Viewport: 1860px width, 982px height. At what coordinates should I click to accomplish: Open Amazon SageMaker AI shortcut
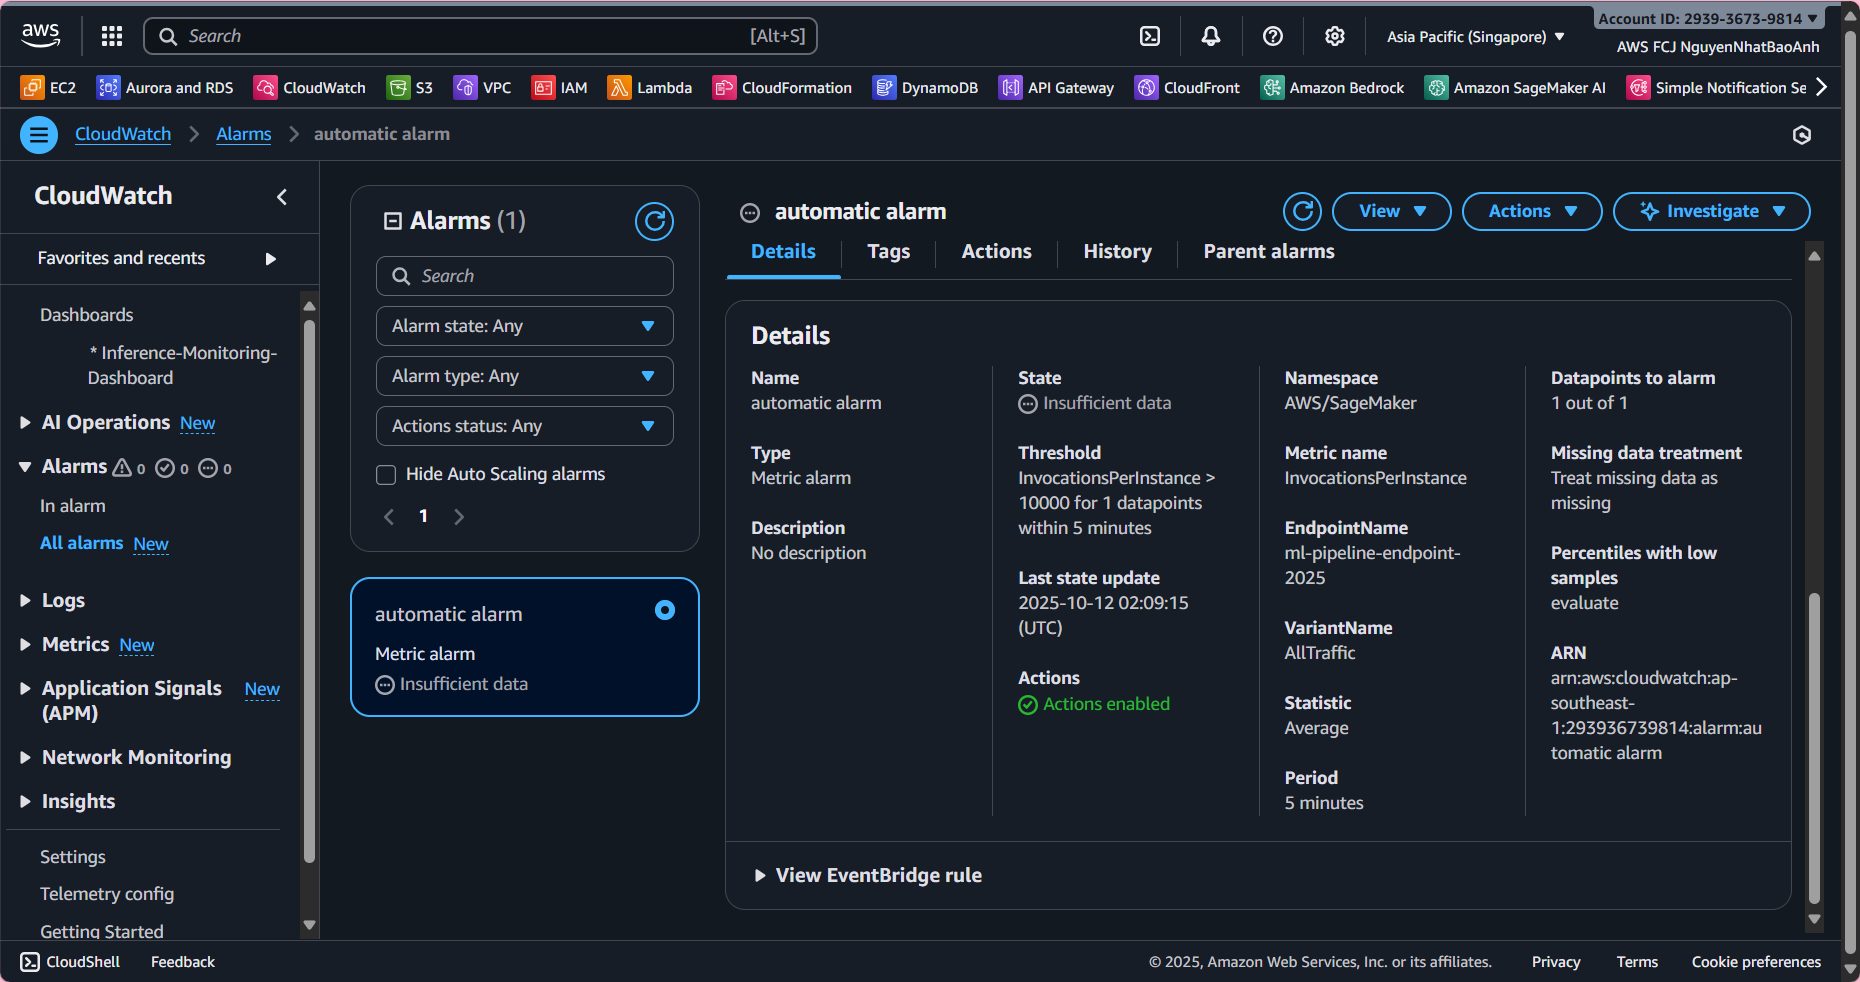click(1515, 88)
